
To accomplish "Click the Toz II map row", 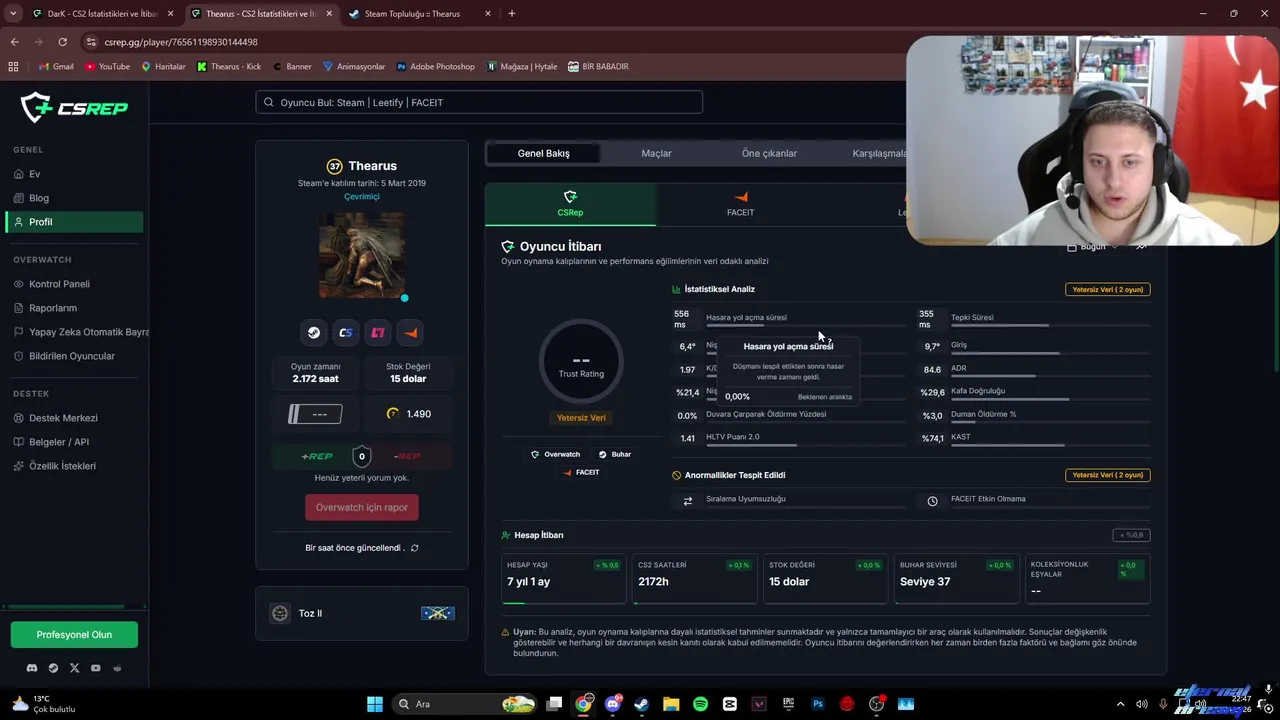I will pyautogui.click(x=362, y=613).
